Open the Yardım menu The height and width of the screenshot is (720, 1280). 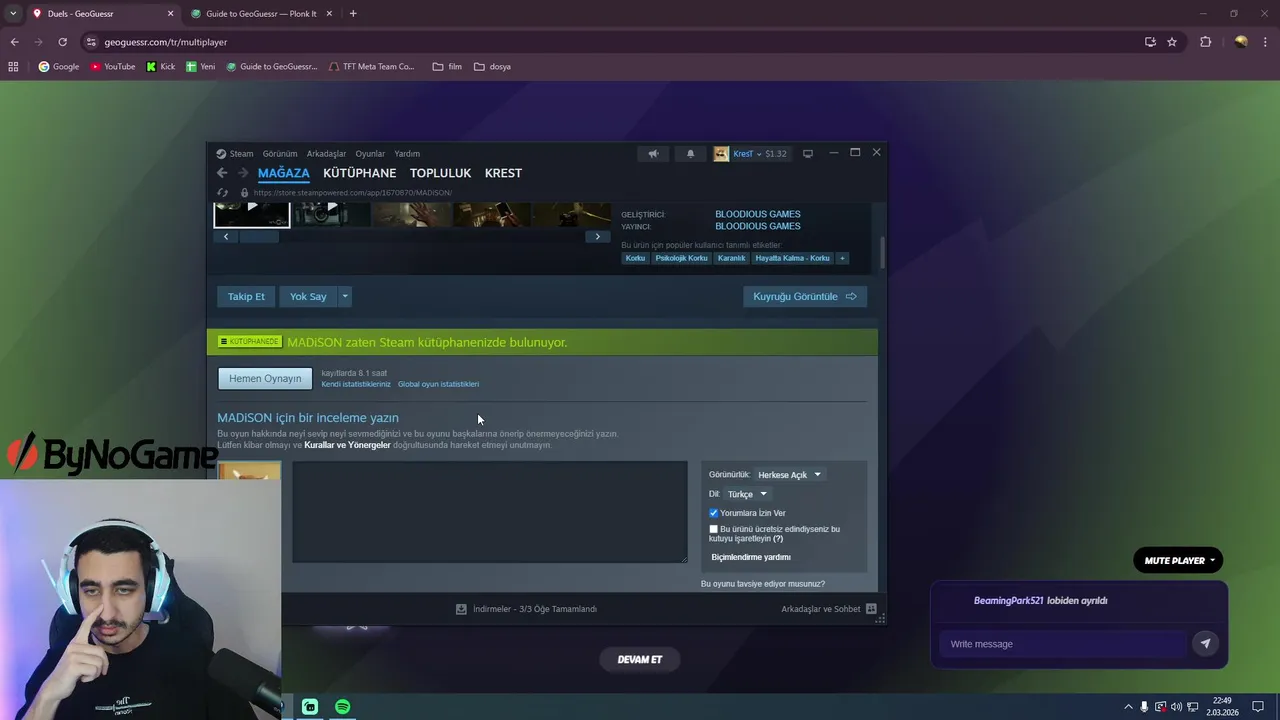click(x=407, y=154)
